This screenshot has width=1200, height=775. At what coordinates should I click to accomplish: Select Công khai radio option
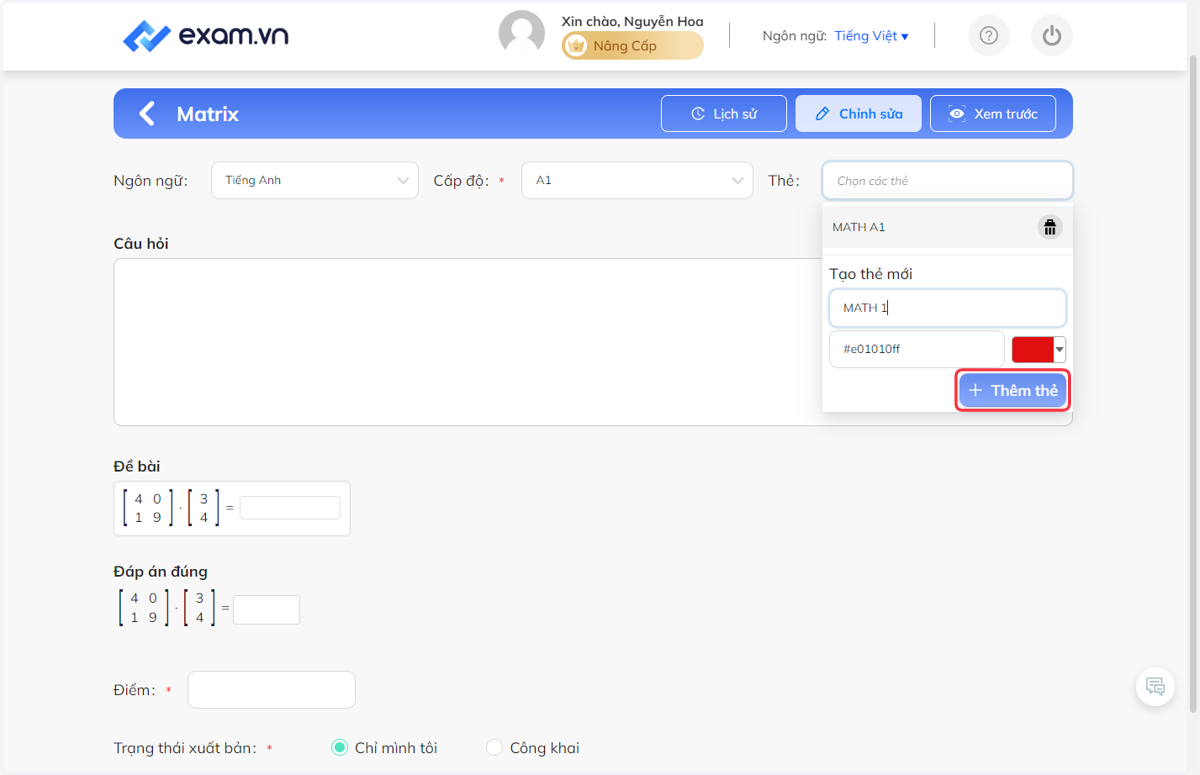[494, 748]
